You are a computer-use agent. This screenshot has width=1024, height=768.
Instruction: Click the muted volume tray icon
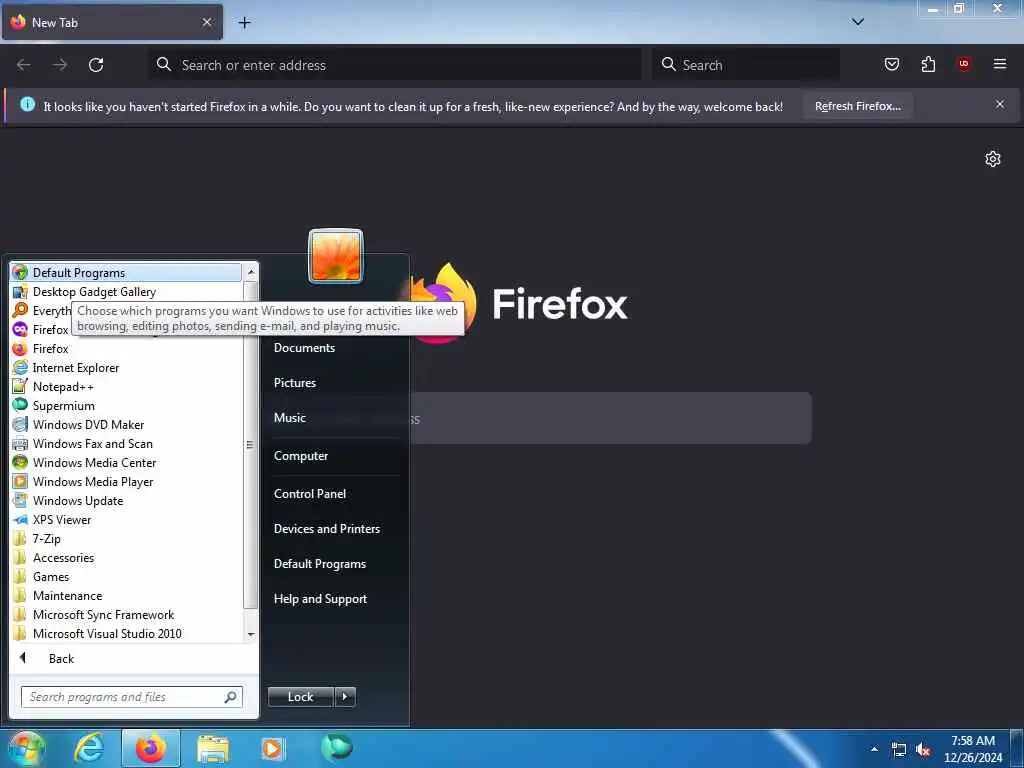923,750
